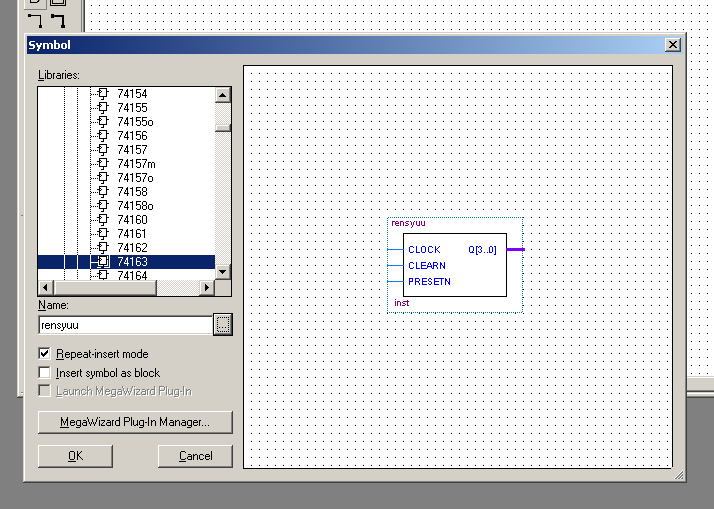Click the Symbol dialog resize grip
Viewport: 714px width, 509px height.
click(679, 475)
